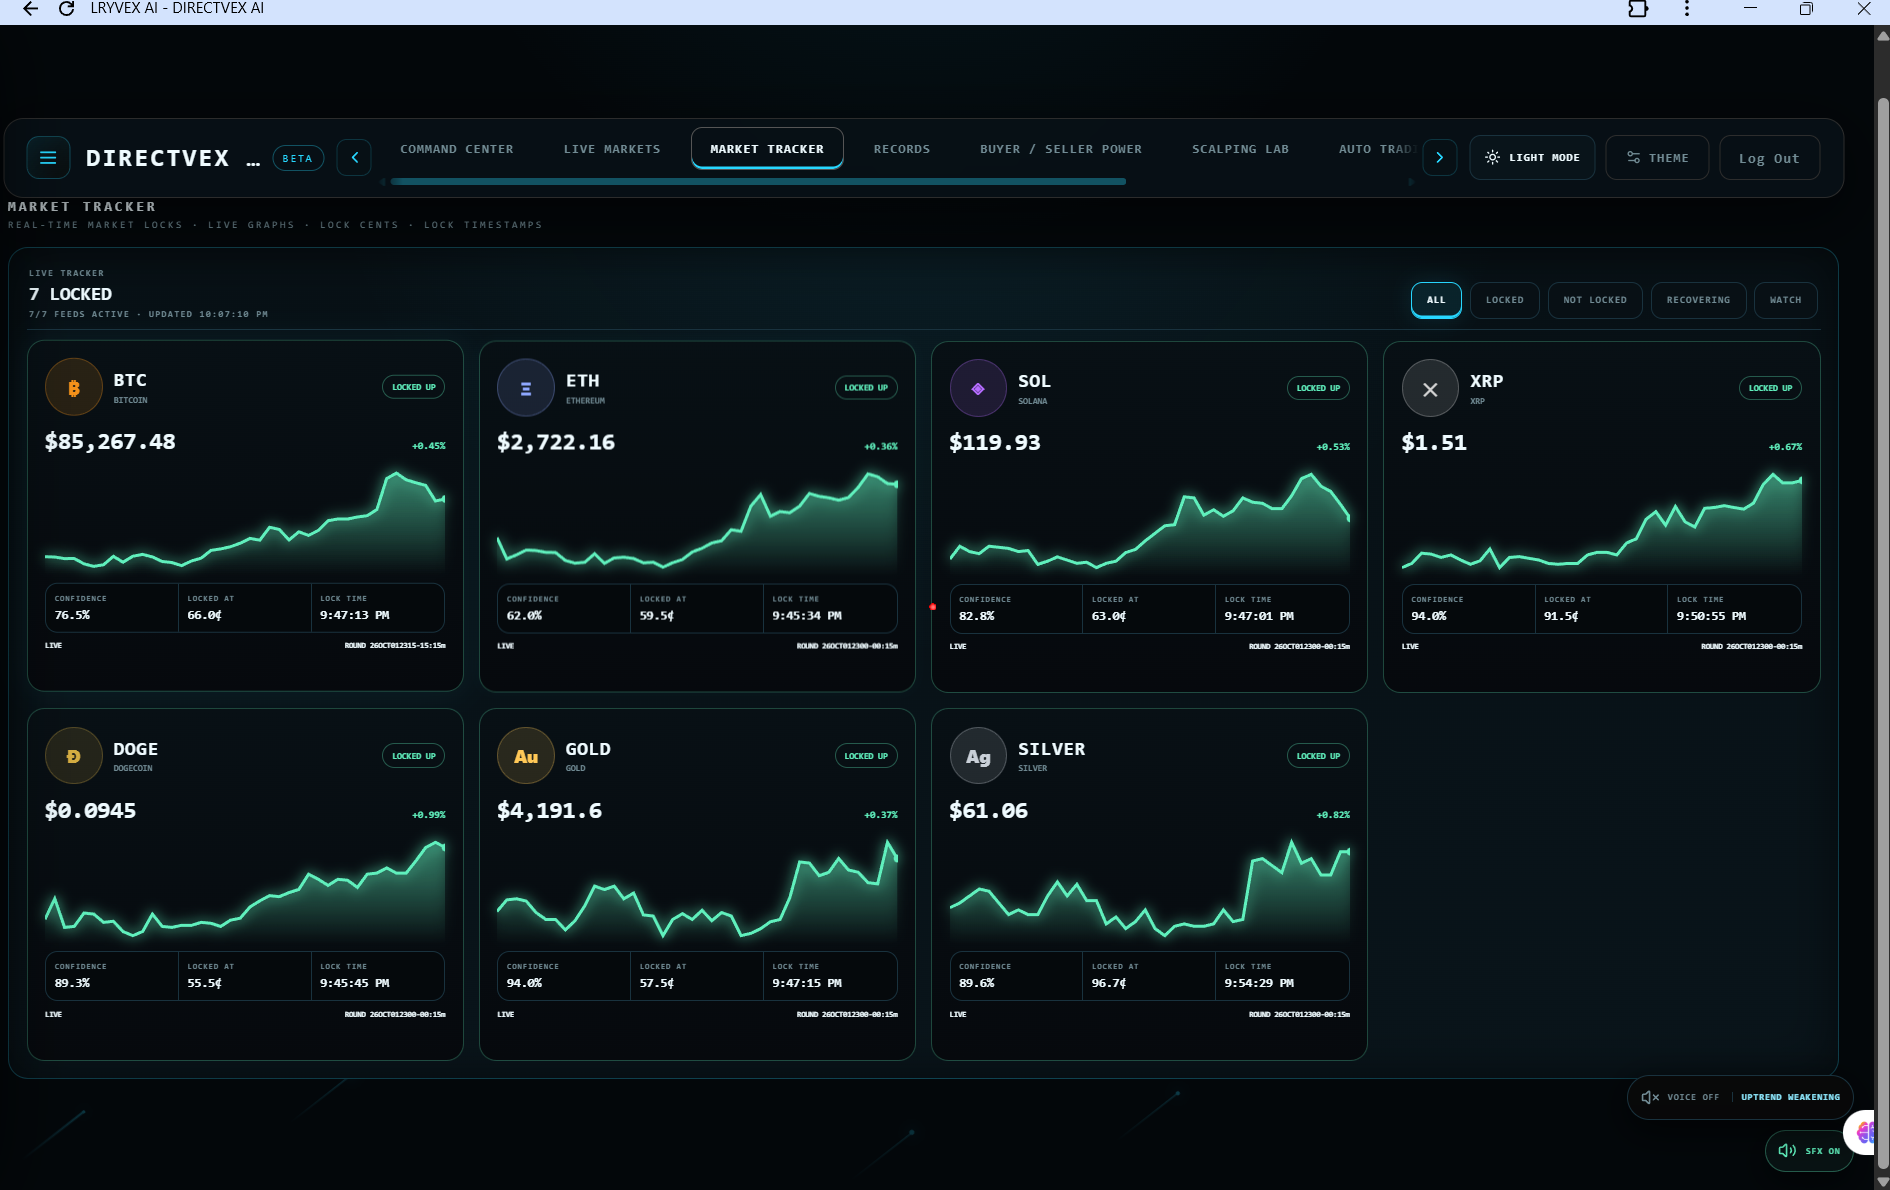Go to the Records tab
This screenshot has width=1890, height=1190.
point(902,149)
